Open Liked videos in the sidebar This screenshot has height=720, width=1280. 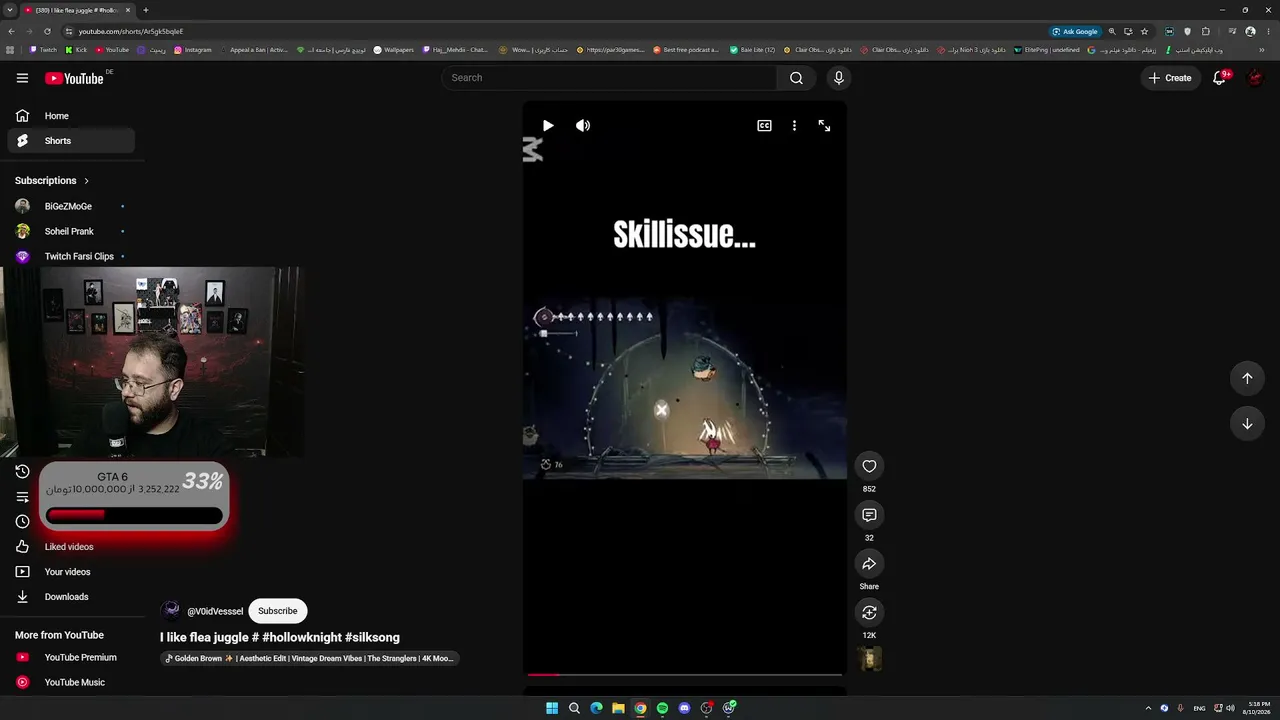tap(71, 547)
